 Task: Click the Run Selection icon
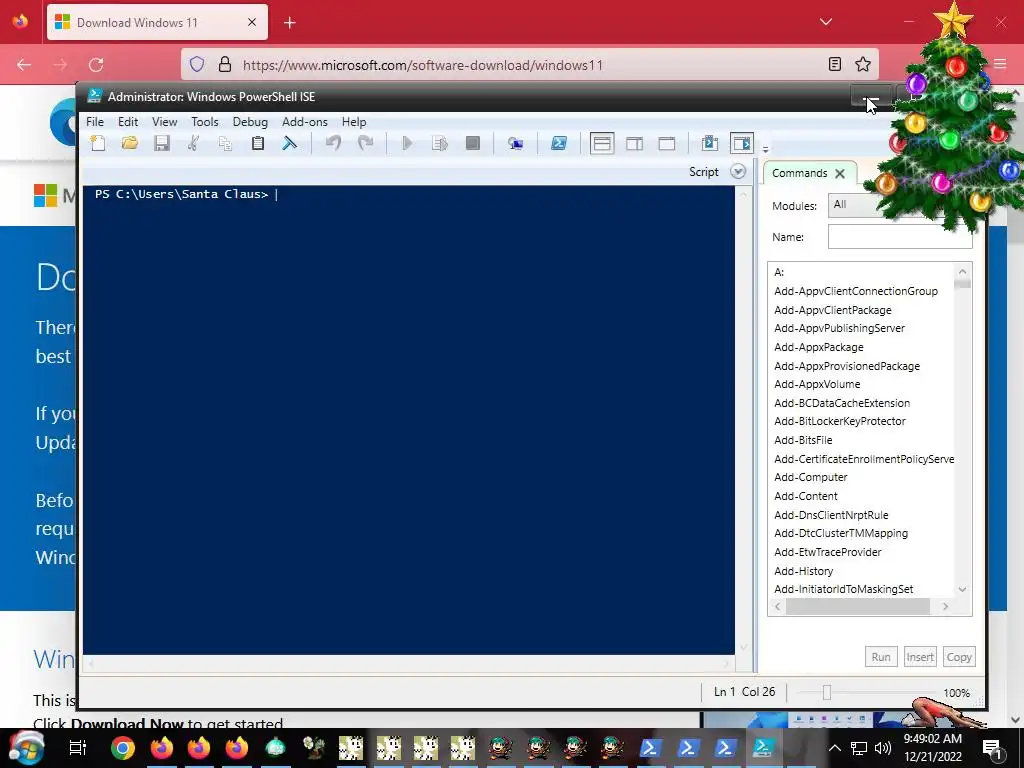point(440,143)
